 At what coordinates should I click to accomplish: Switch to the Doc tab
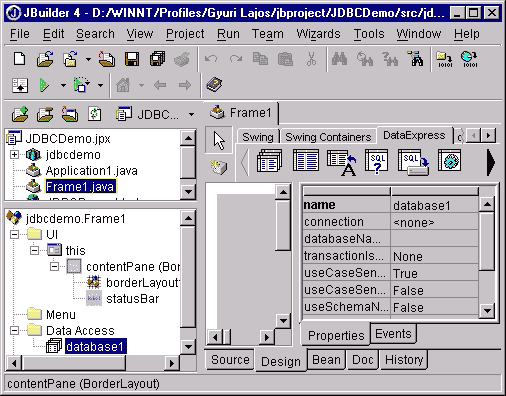click(x=362, y=360)
